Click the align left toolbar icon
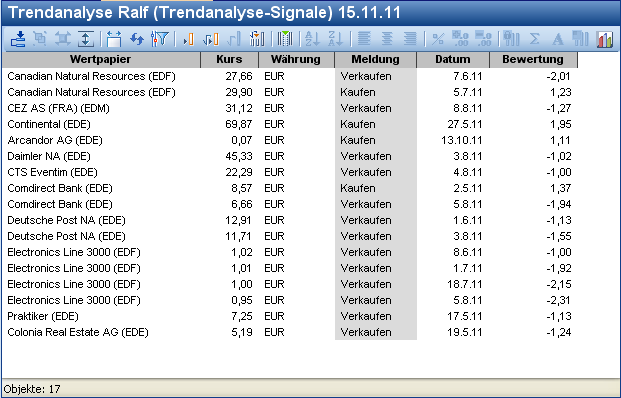This screenshot has width=621, height=398. coord(364,39)
